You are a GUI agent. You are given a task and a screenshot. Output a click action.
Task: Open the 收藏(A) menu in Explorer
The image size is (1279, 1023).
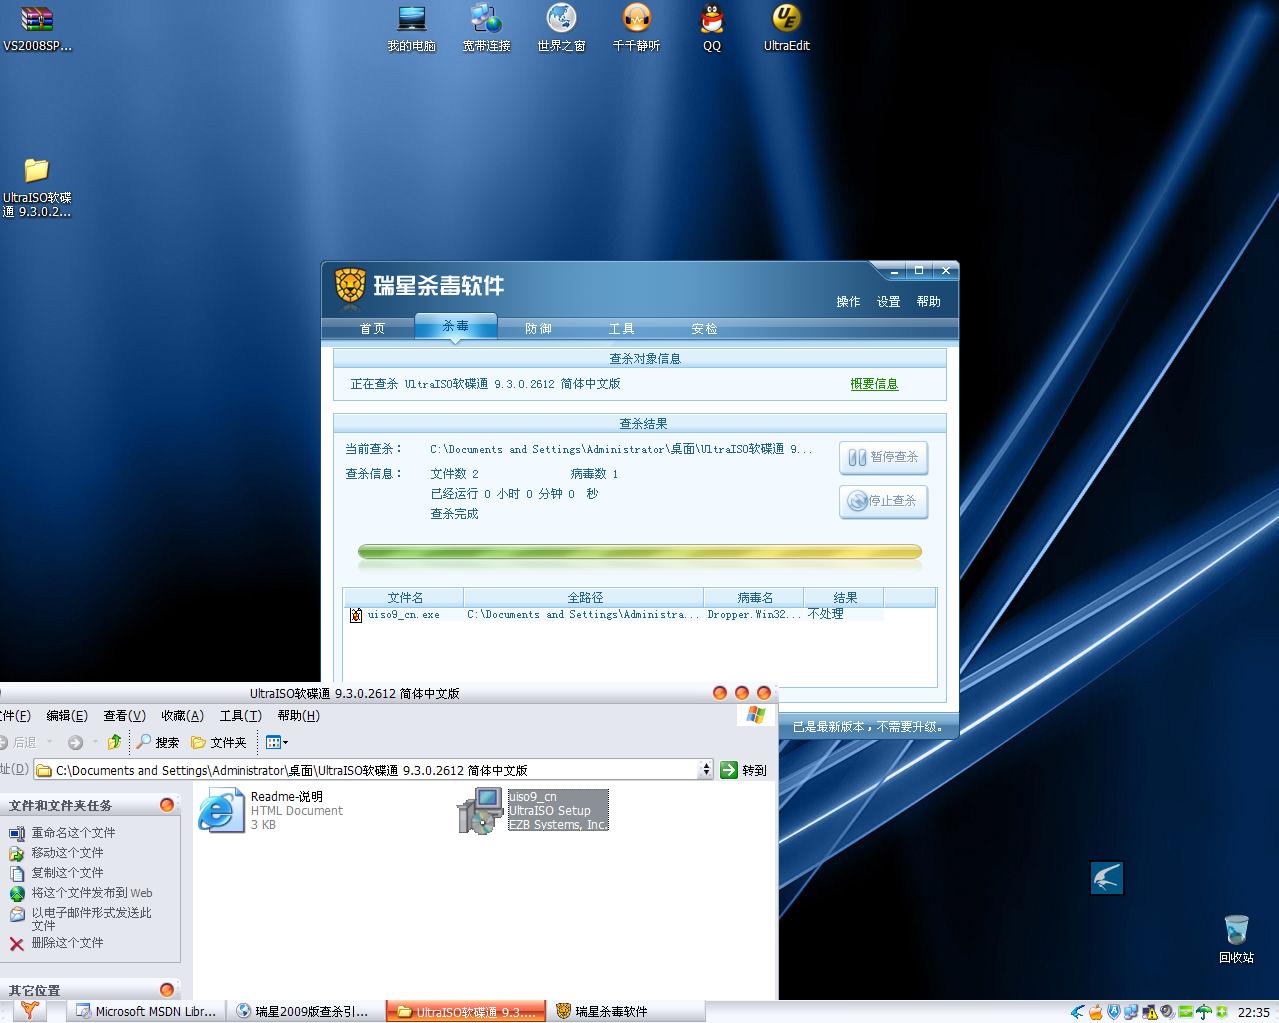182,715
